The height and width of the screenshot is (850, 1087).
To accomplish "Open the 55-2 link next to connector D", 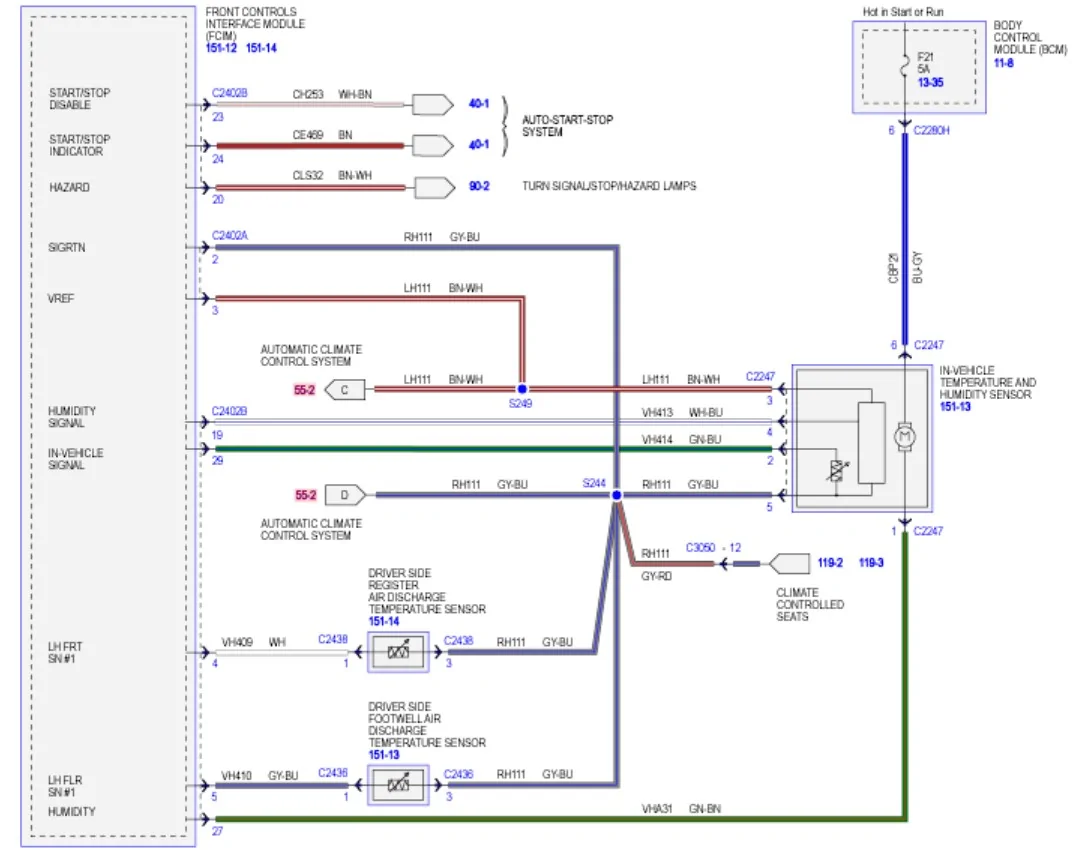I will [x=306, y=495].
